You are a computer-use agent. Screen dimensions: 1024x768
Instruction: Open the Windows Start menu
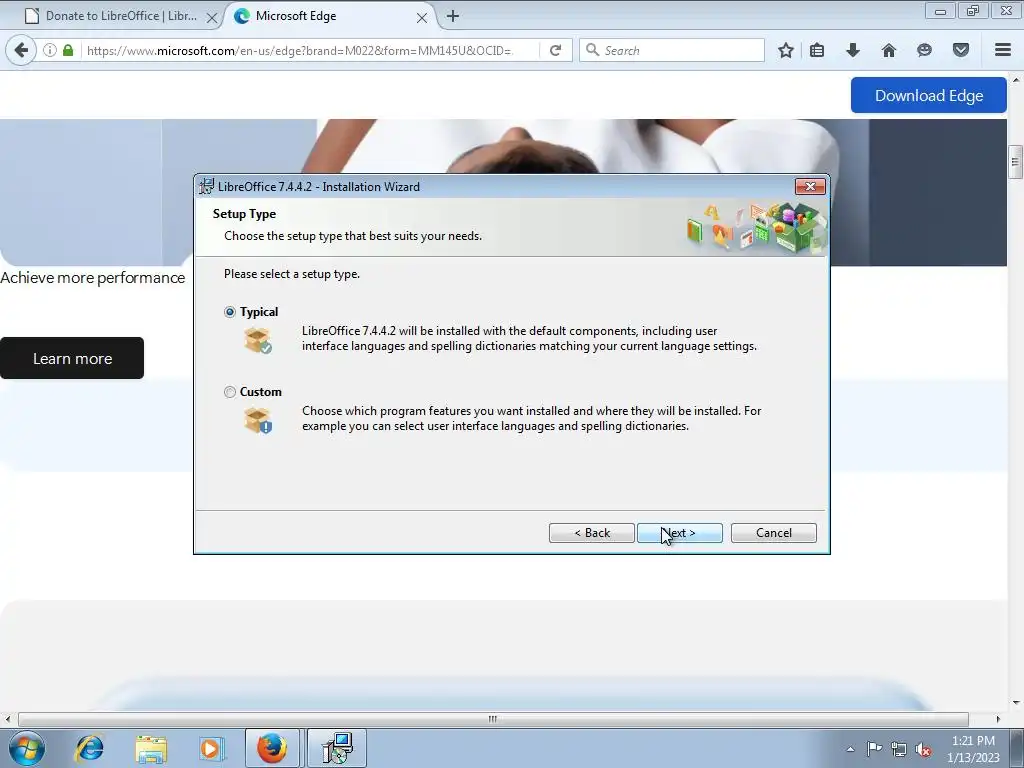coord(26,748)
